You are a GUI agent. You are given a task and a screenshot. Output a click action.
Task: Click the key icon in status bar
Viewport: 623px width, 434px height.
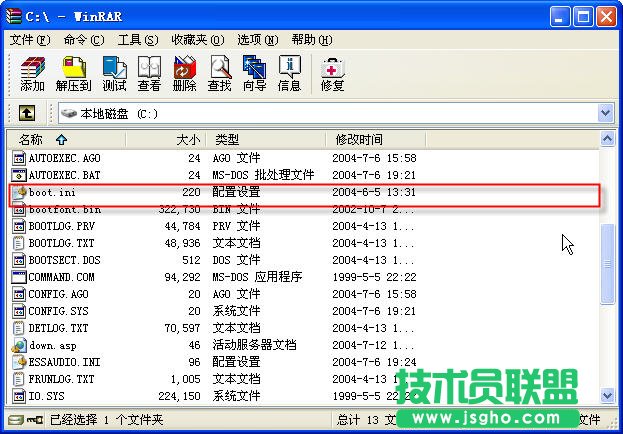tap(35, 420)
